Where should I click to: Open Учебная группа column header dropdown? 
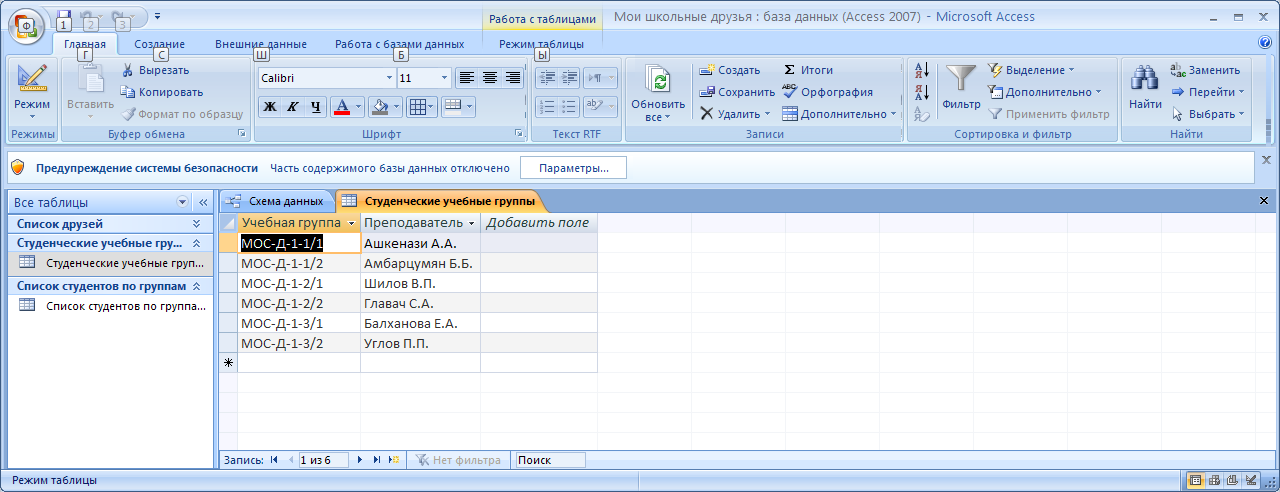point(351,223)
